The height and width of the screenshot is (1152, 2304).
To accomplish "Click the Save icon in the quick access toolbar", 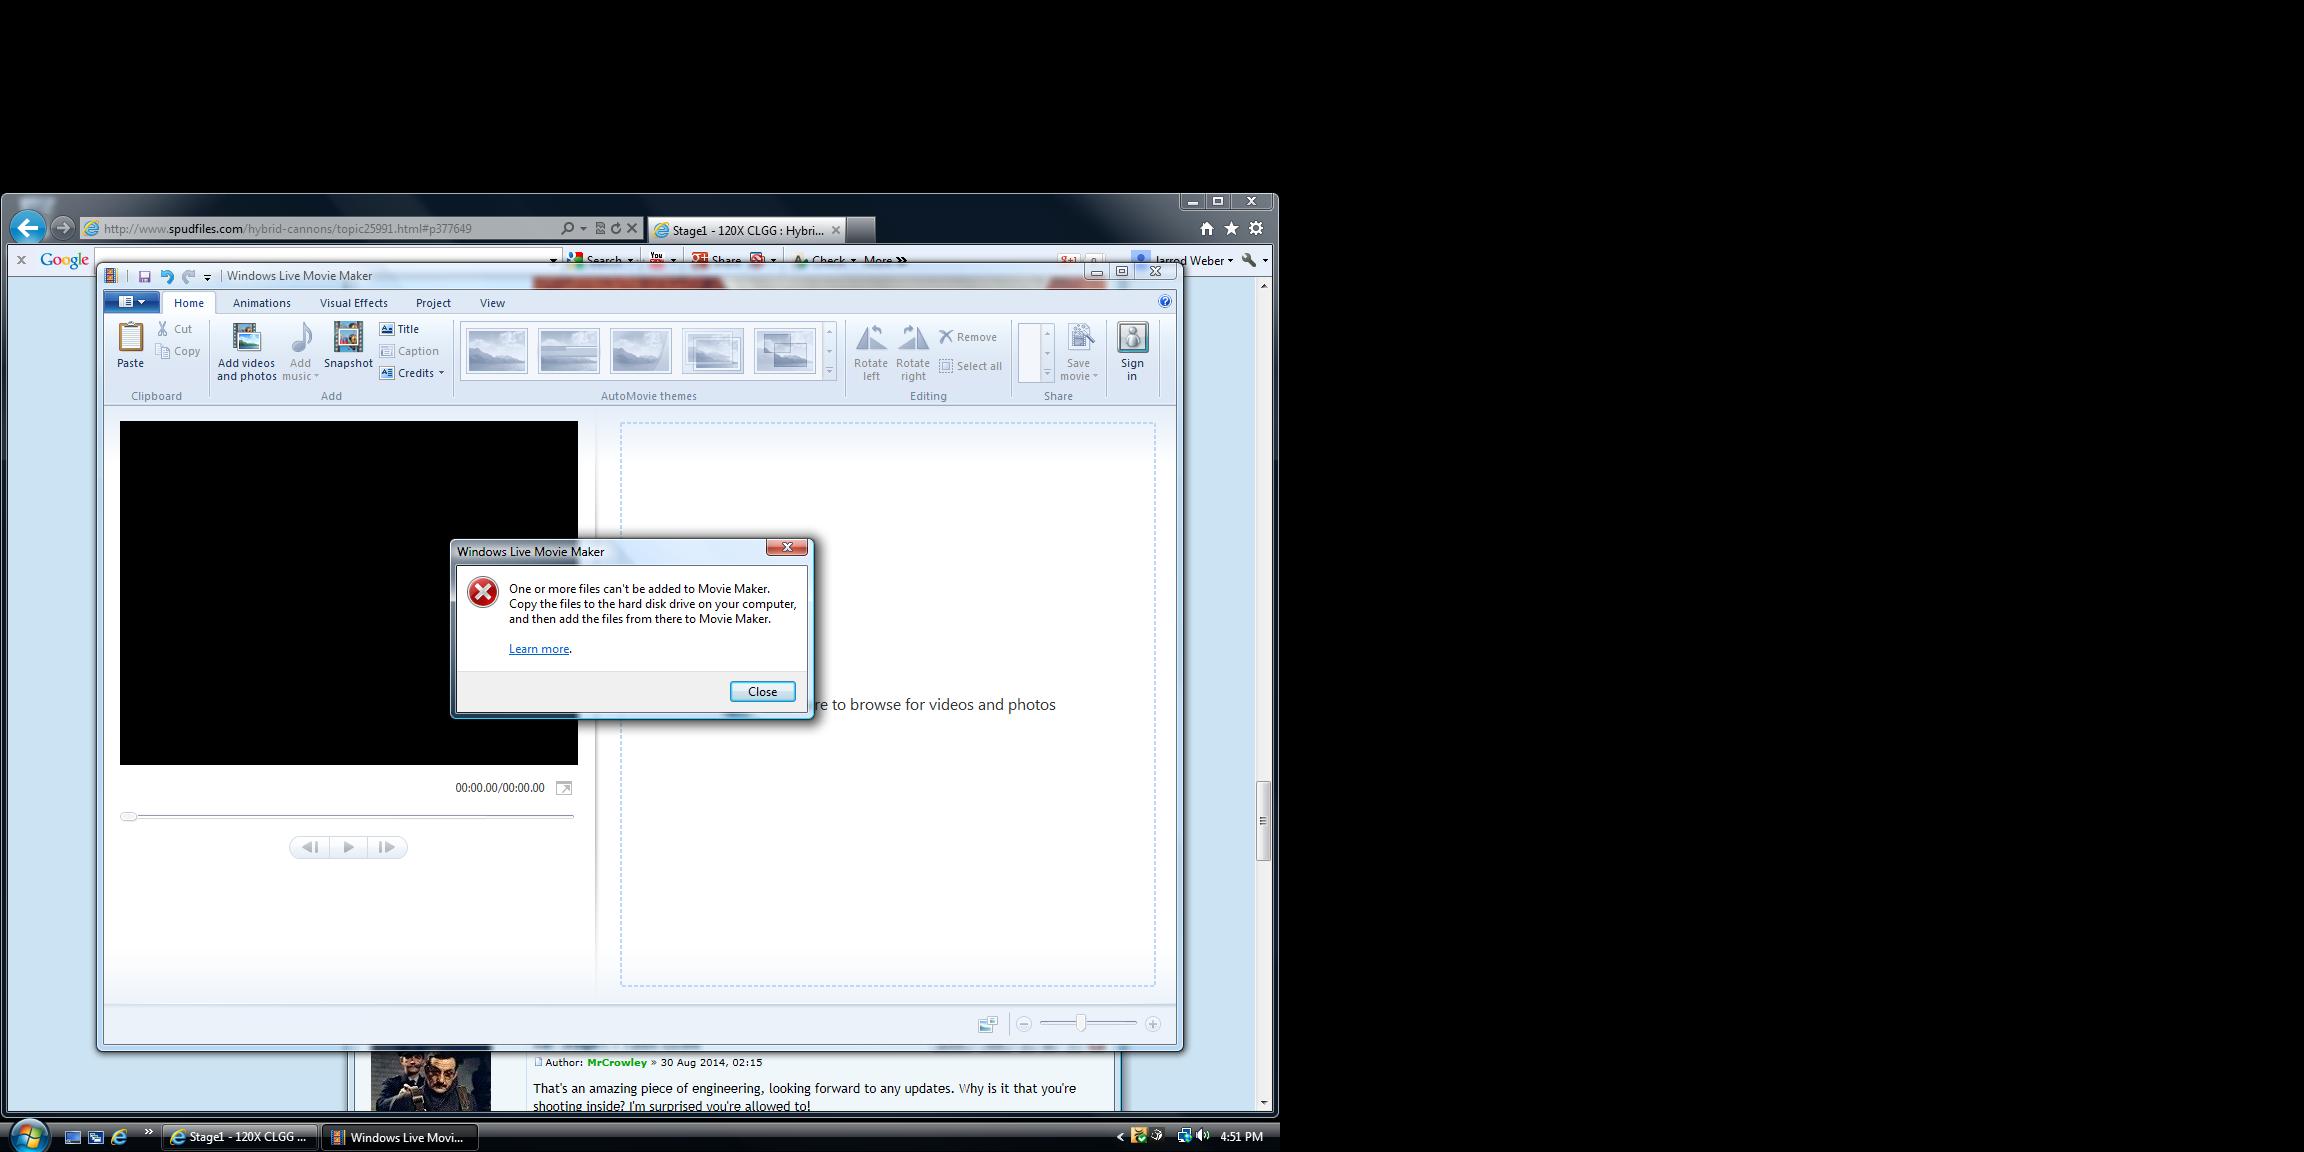I will [x=144, y=277].
